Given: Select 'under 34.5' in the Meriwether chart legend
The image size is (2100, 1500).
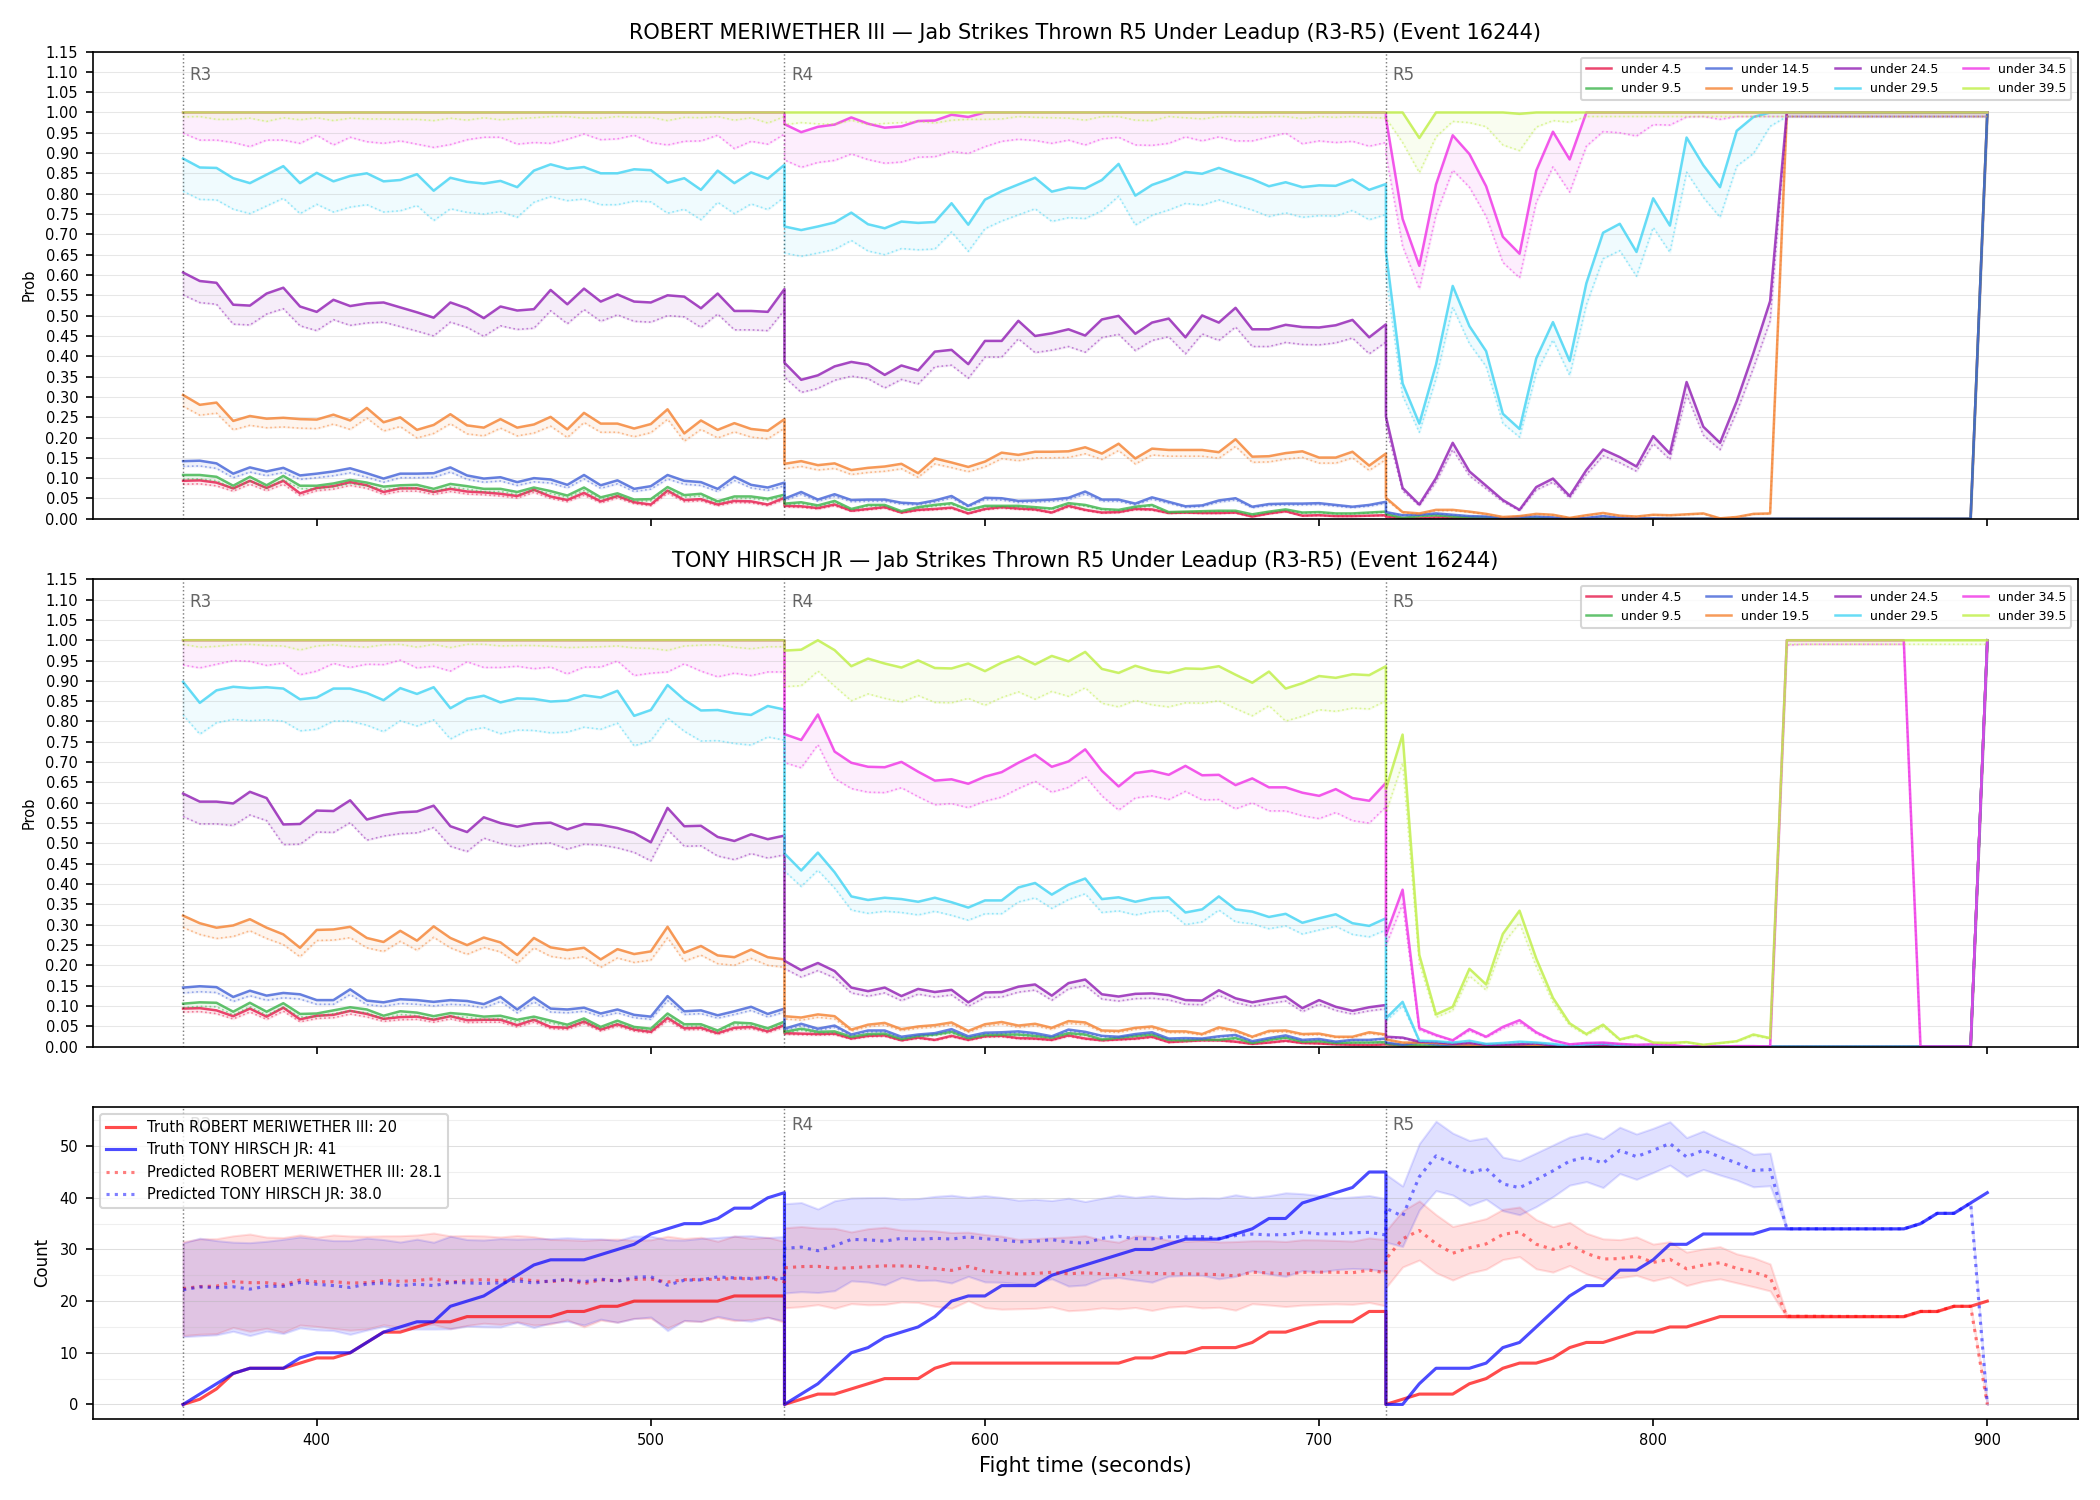Looking at the screenshot, I should pyautogui.click(x=2014, y=69).
